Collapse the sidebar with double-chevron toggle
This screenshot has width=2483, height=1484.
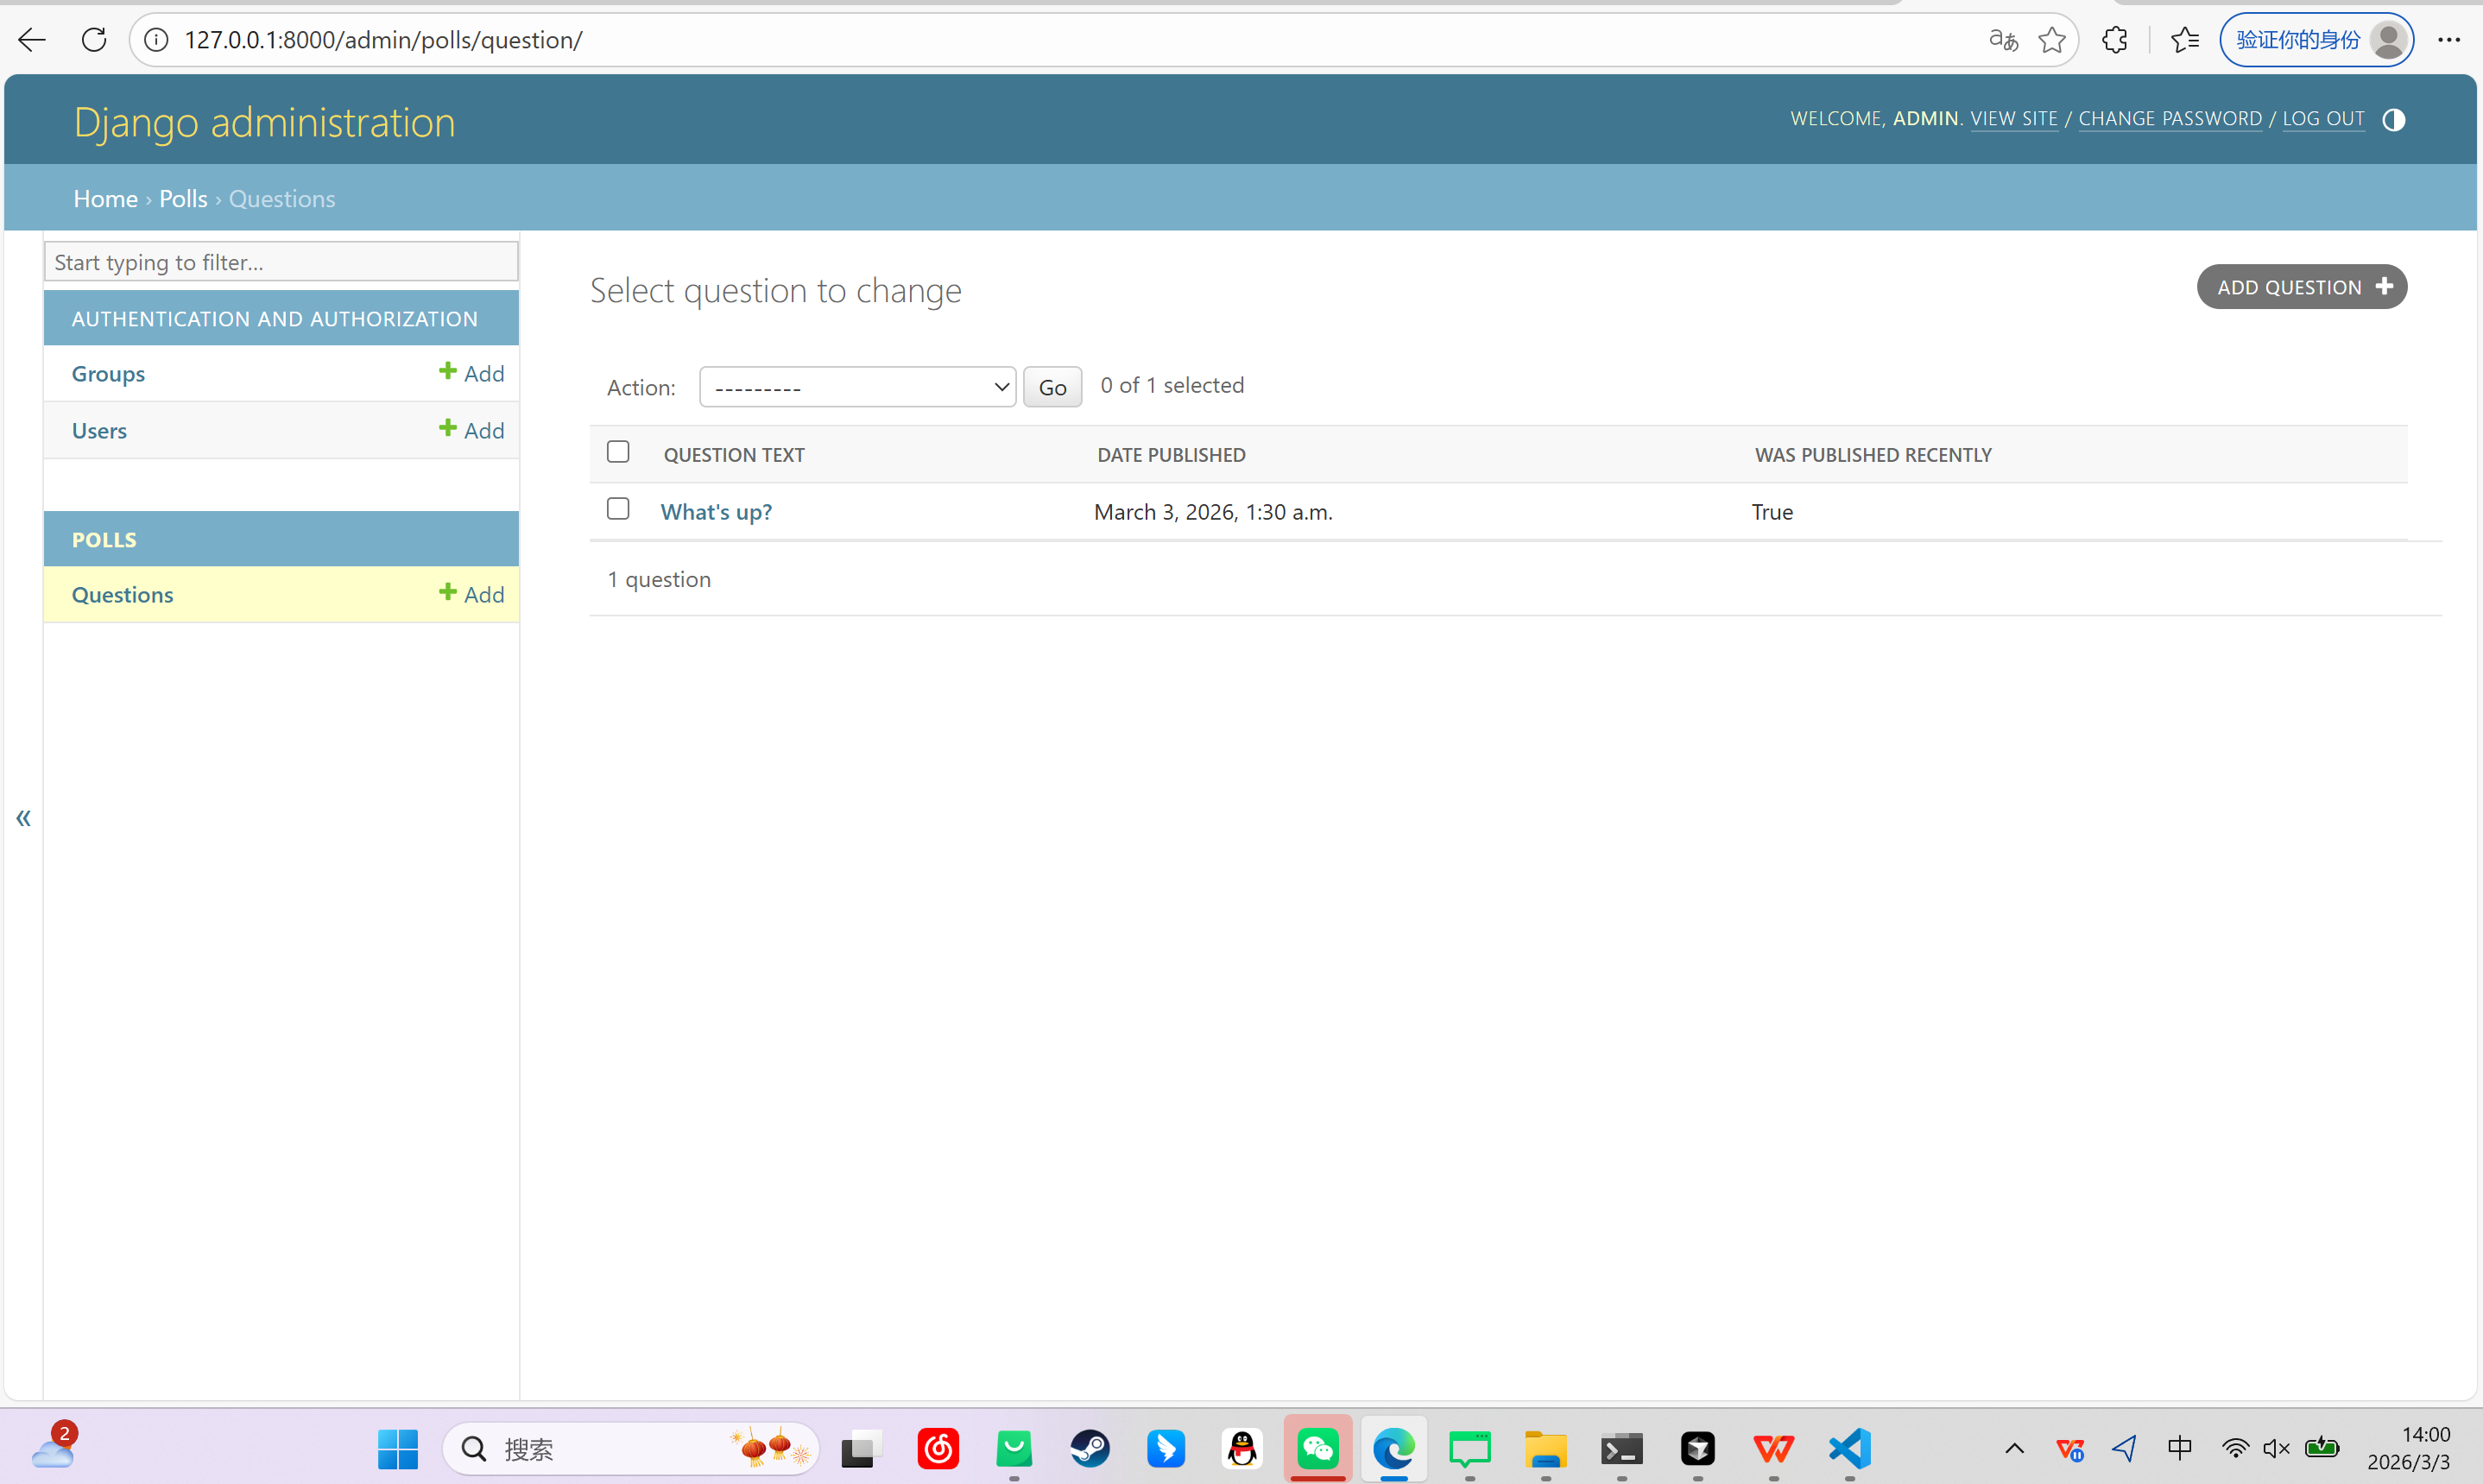pyautogui.click(x=23, y=818)
